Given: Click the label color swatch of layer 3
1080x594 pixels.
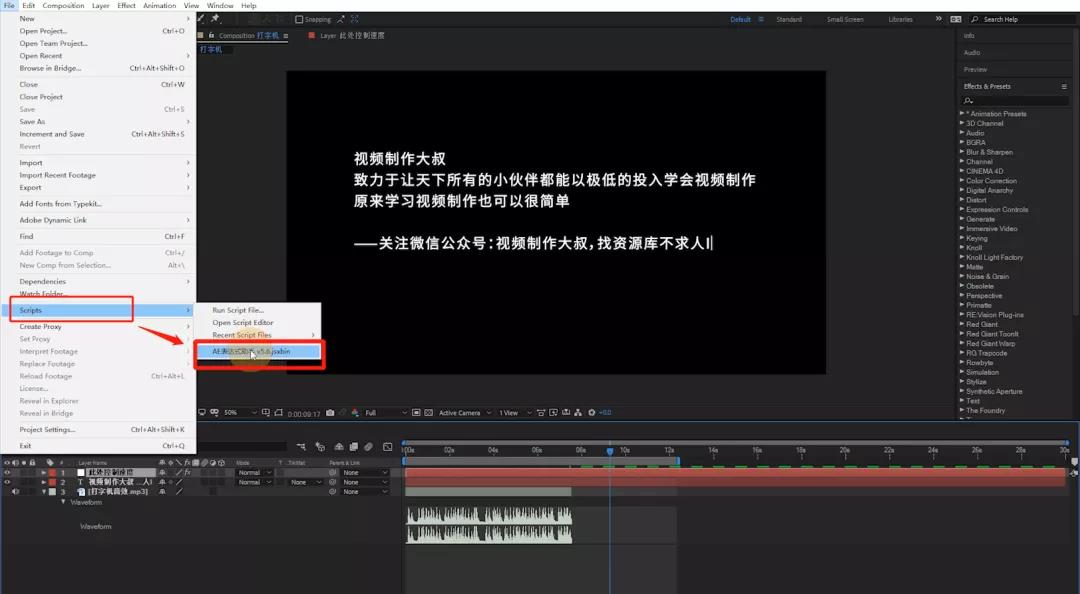Looking at the screenshot, I should (52, 491).
